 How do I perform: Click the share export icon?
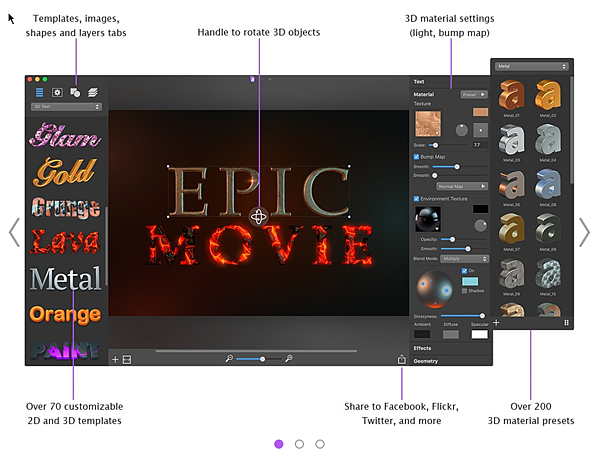point(401,359)
